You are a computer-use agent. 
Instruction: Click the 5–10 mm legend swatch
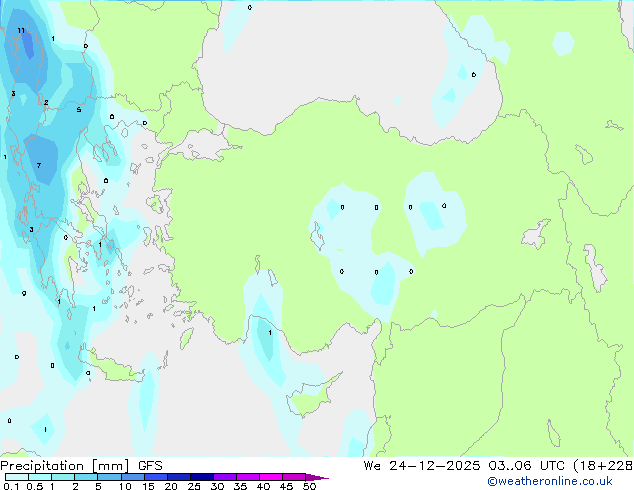pyautogui.click(x=109, y=477)
